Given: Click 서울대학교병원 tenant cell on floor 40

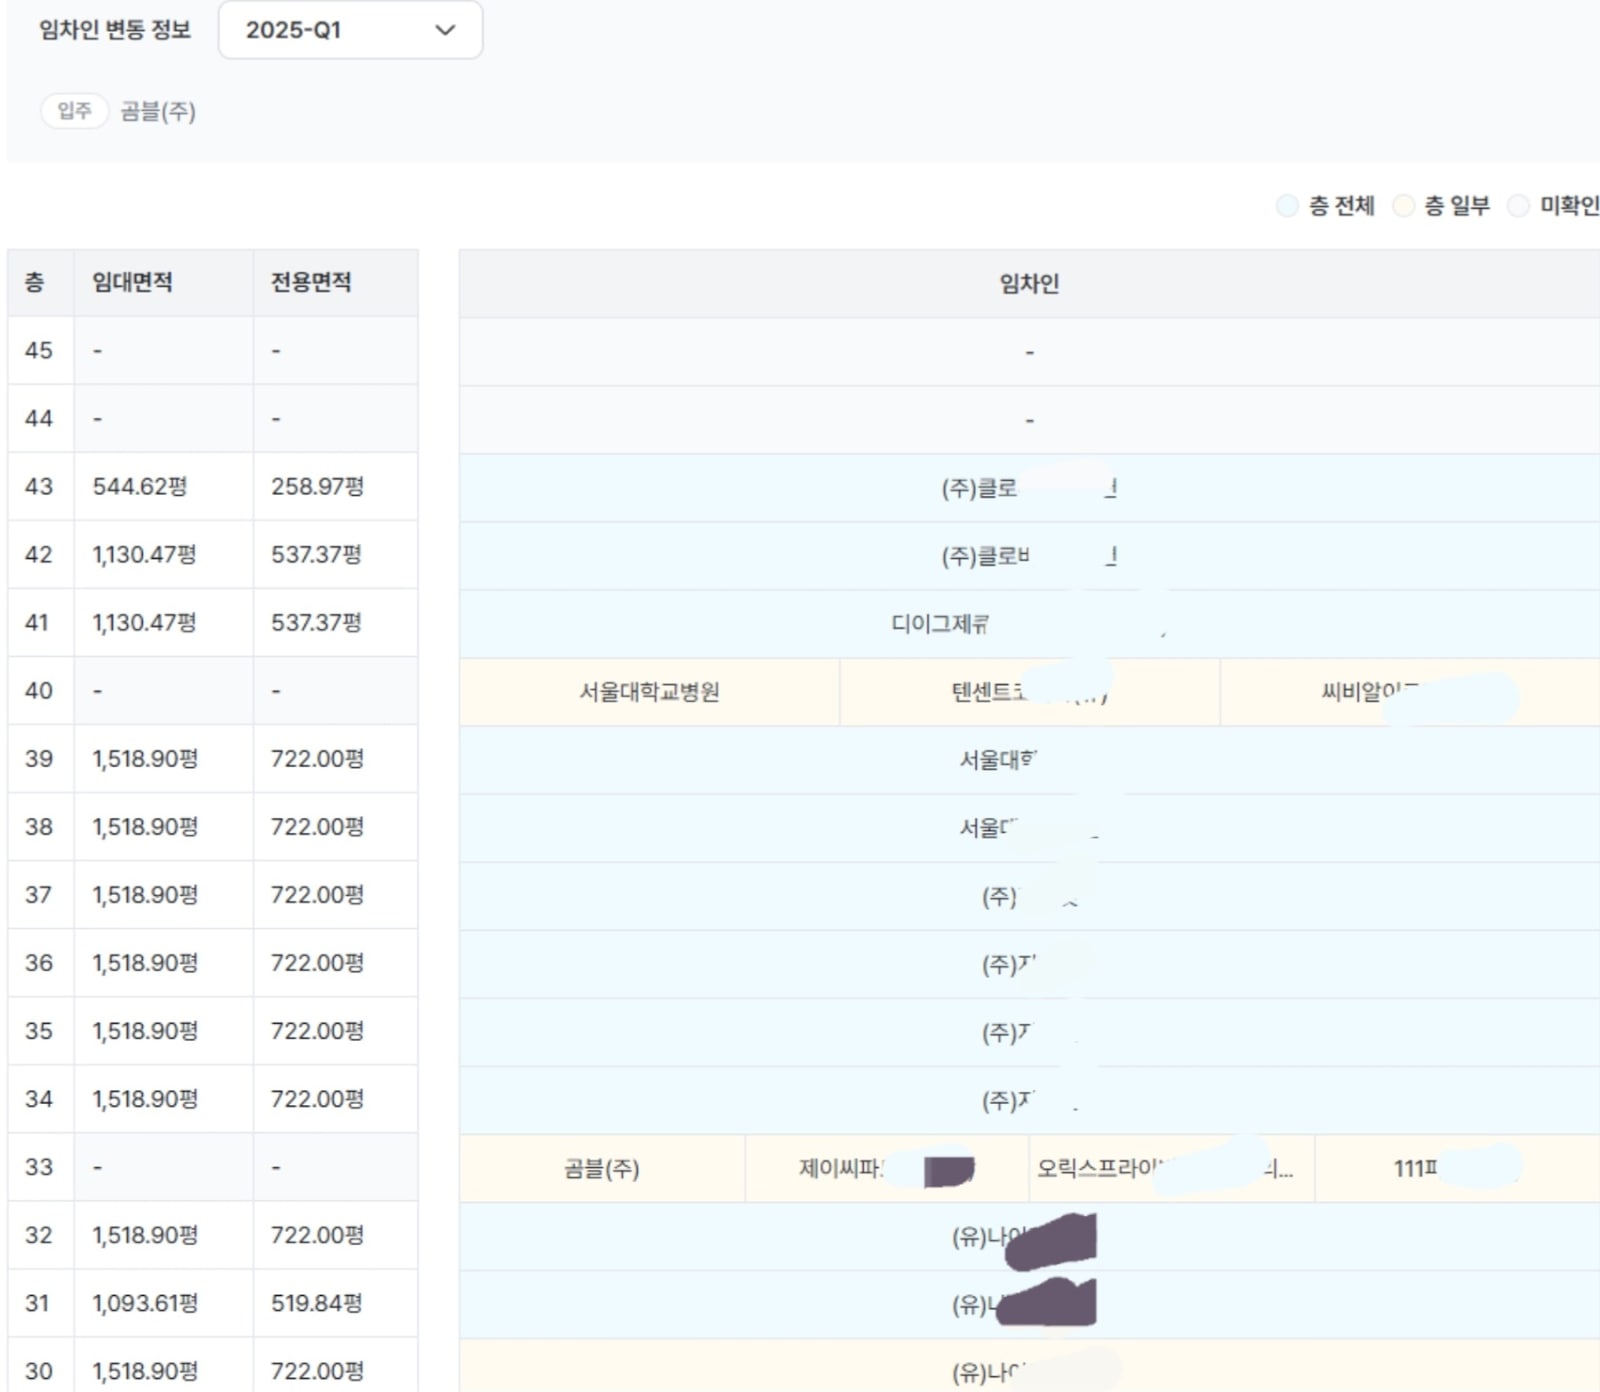Looking at the screenshot, I should [x=649, y=692].
